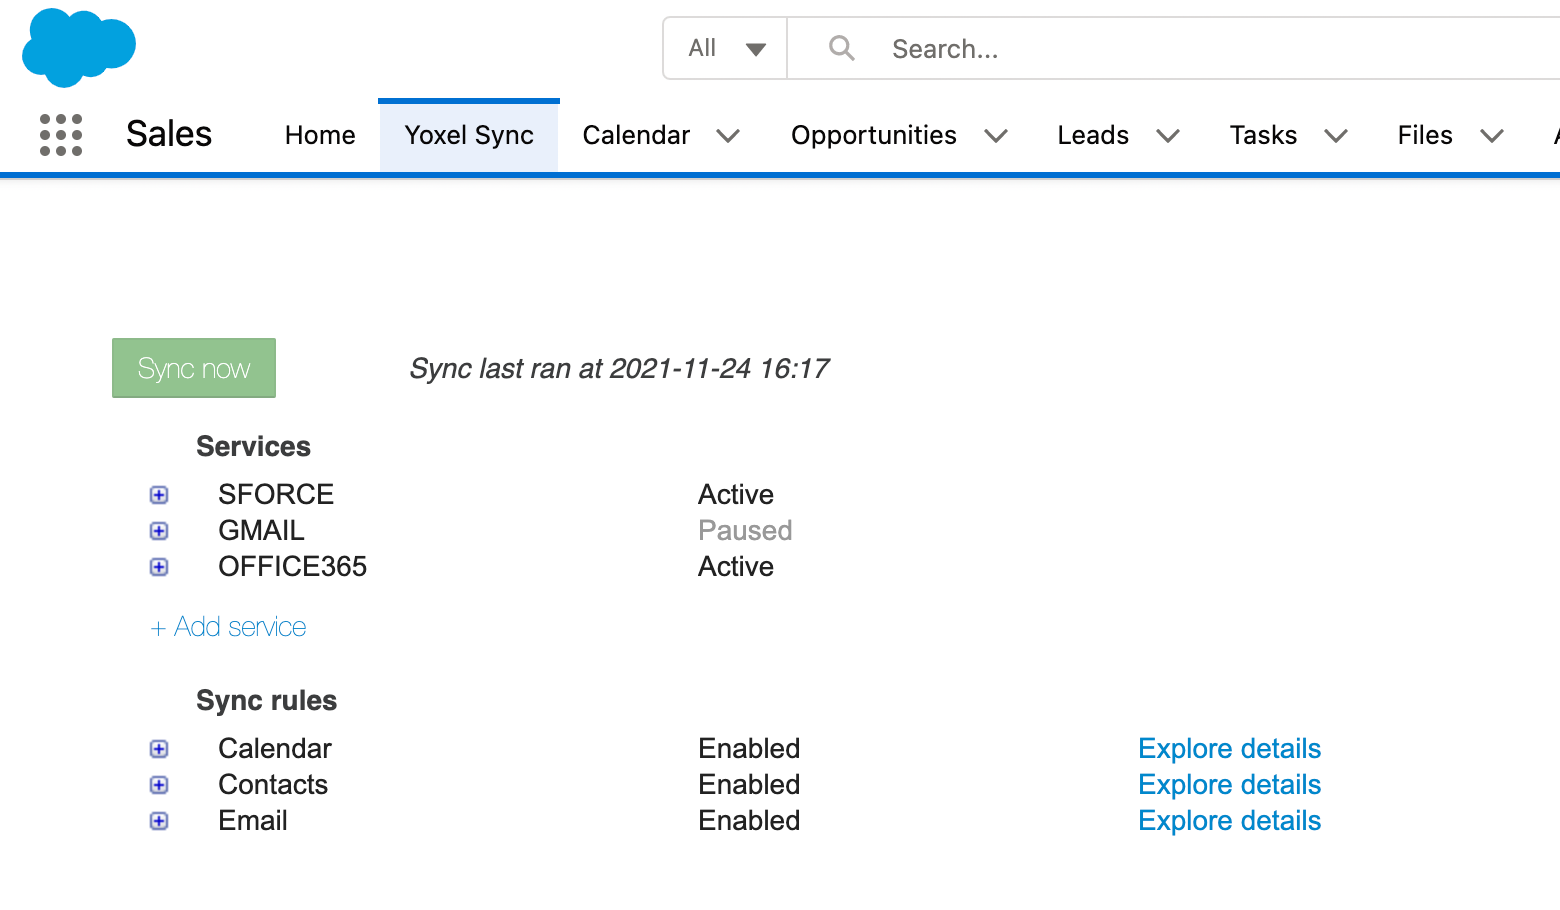Click the magnifying glass search icon
Viewport: 1560px width, 910px height.
pyautogui.click(x=842, y=48)
